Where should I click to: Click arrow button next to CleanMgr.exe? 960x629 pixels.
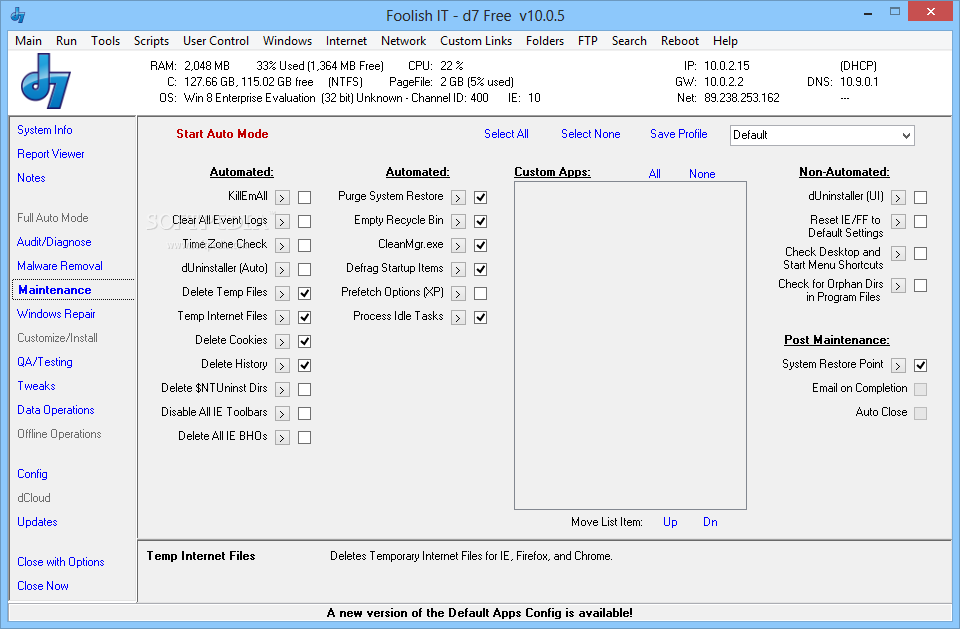pyautogui.click(x=458, y=246)
